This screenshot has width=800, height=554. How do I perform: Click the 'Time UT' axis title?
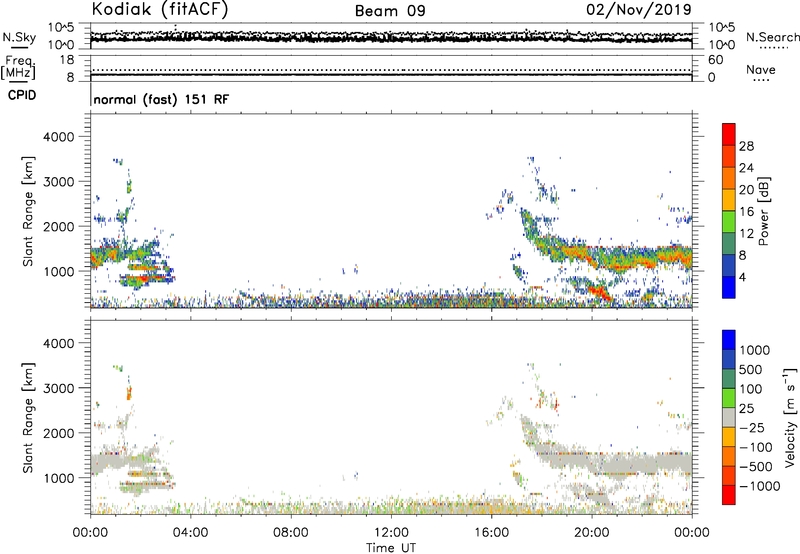391,548
